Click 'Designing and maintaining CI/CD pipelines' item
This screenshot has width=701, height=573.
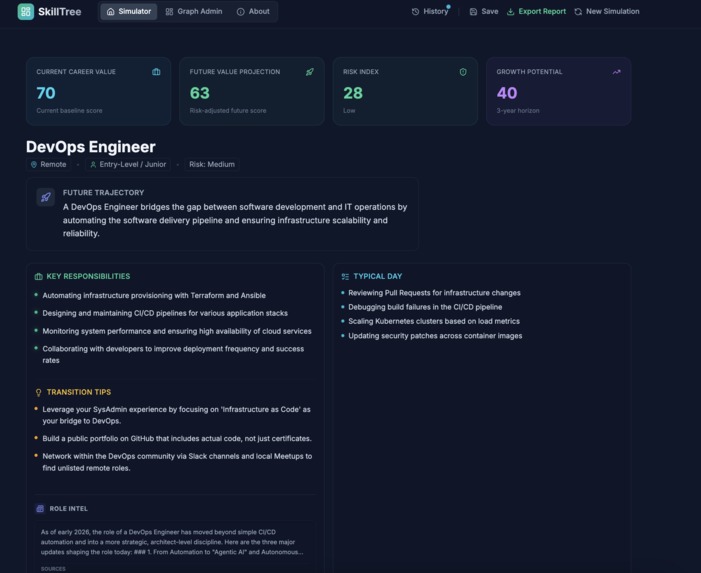coord(165,313)
